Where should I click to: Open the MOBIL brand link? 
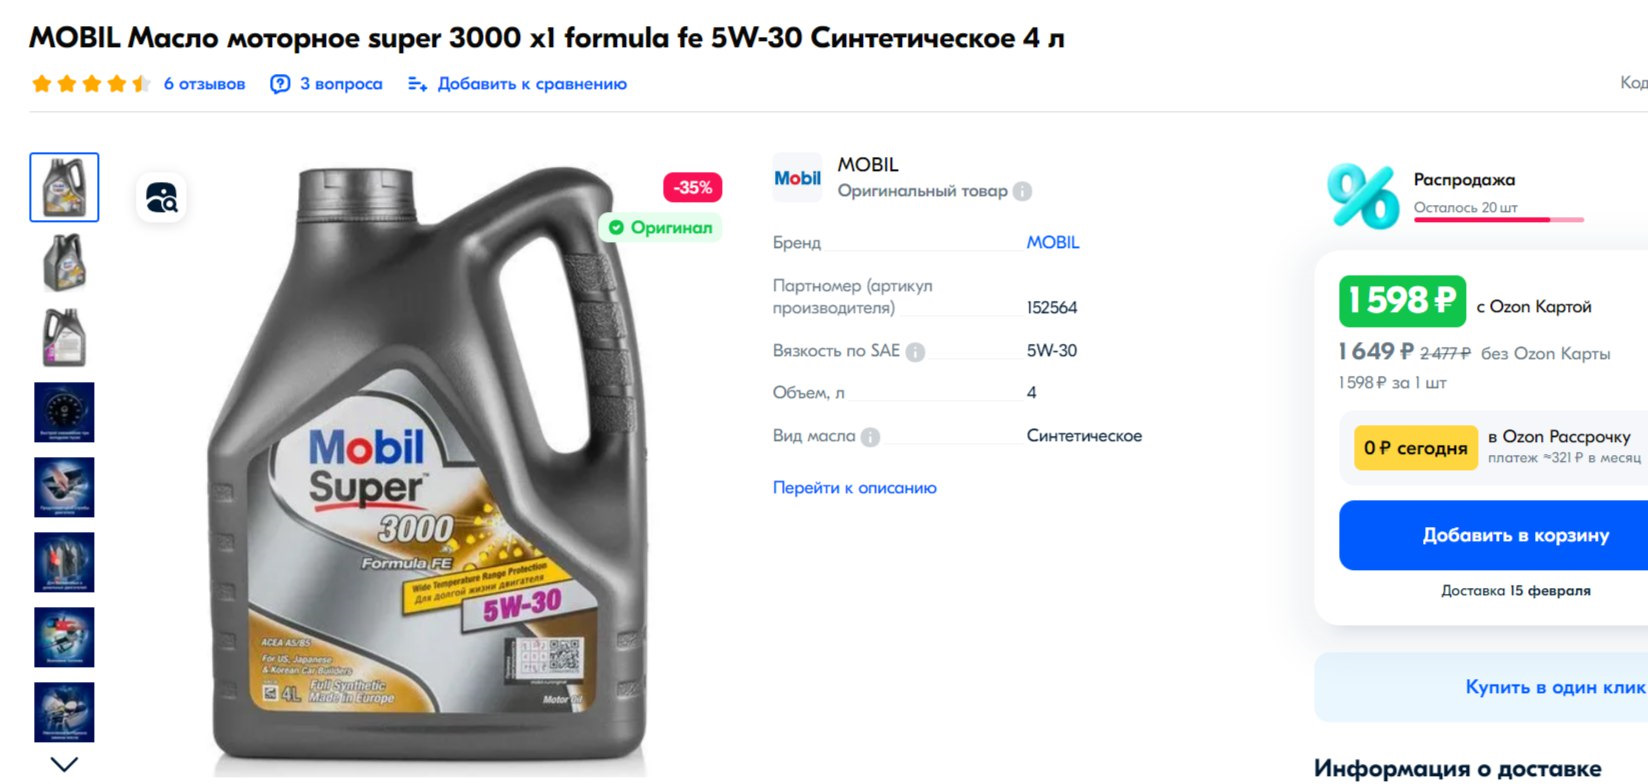[1053, 242]
